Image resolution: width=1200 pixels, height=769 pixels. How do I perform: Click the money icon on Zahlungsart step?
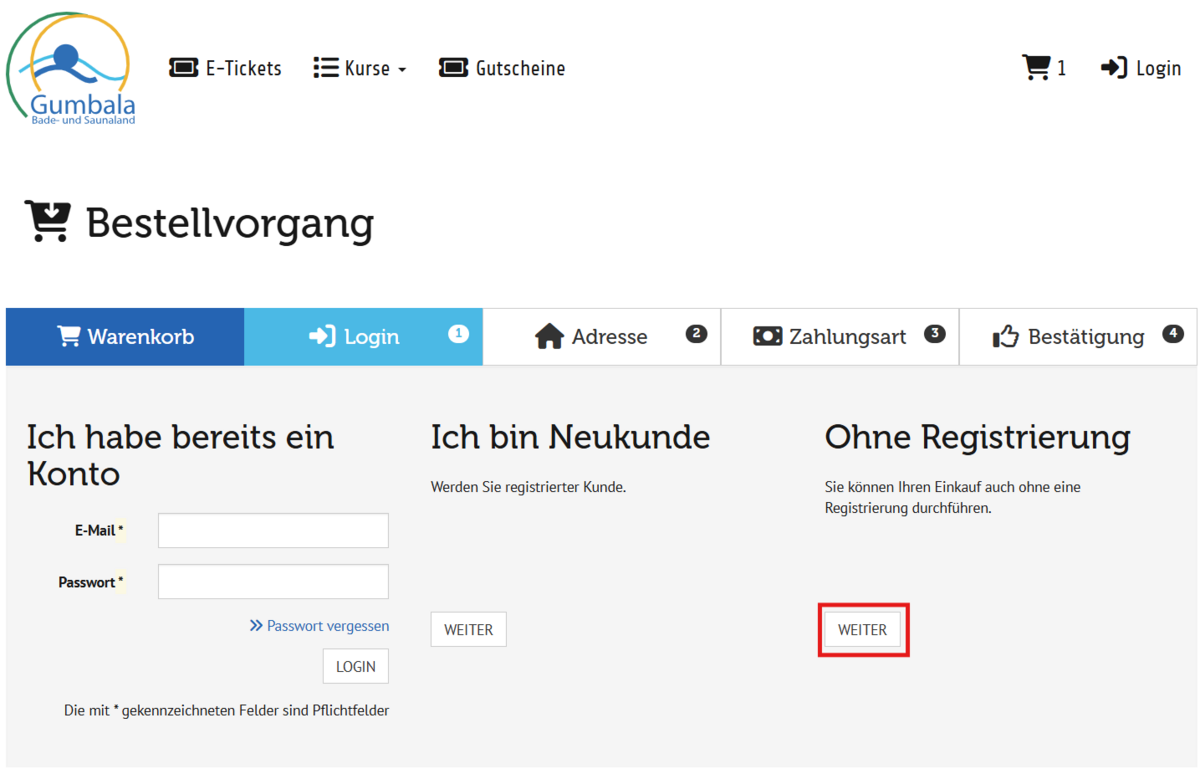point(767,337)
